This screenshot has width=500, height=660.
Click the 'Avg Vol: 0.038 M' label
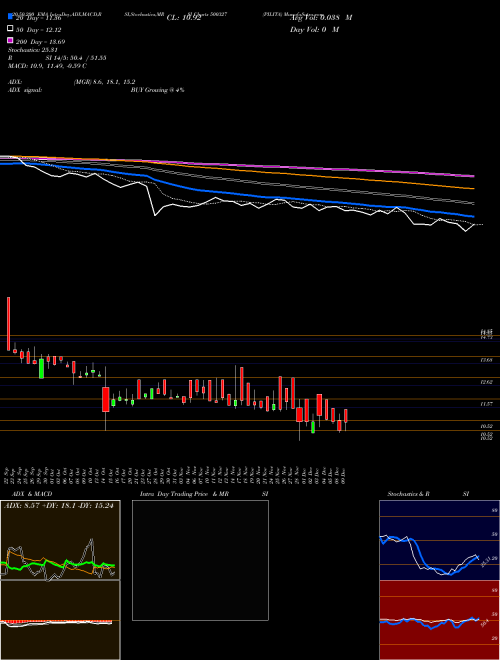pyautogui.click(x=321, y=18)
